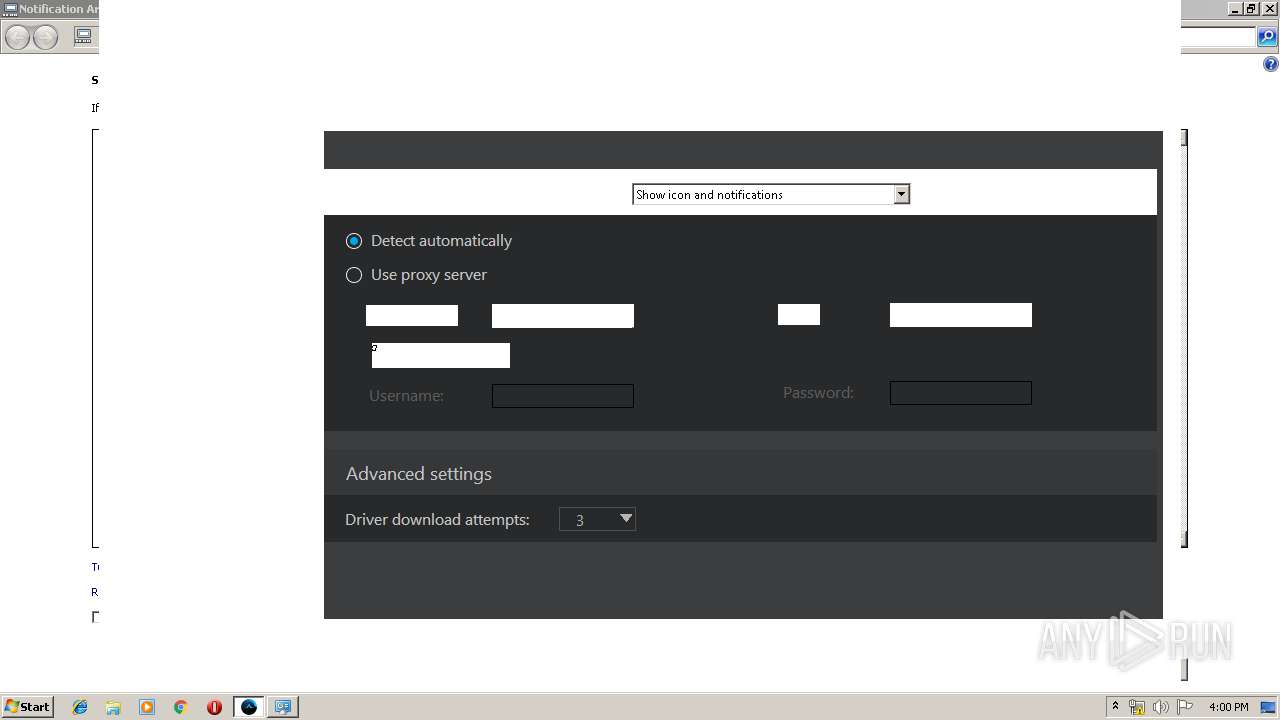Viewport: 1280px width, 720px height.
Task: Click the 4:00 PM system clock
Action: point(1229,707)
